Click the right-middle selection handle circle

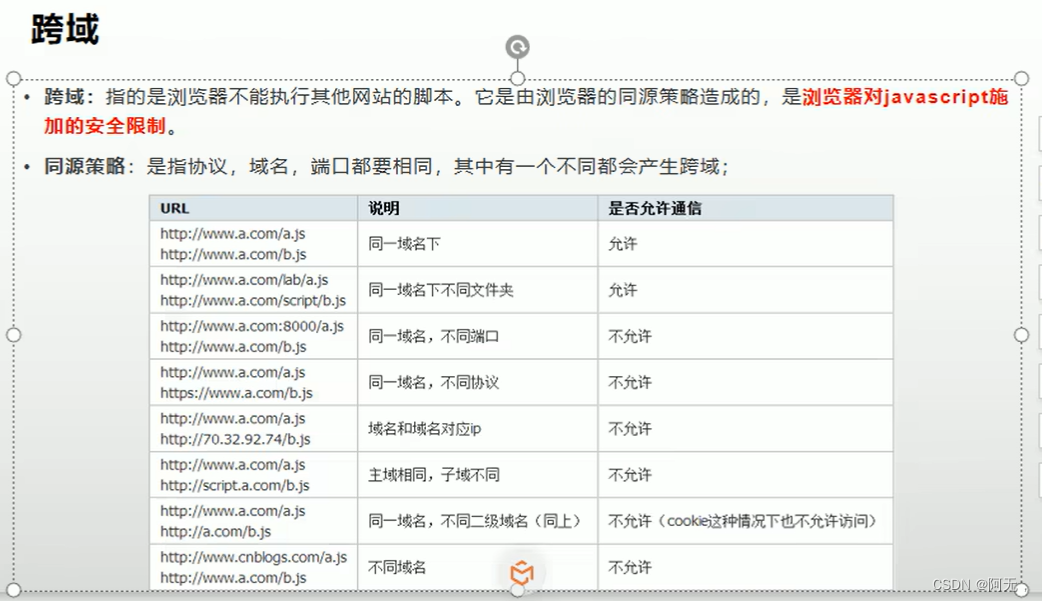tap(1021, 333)
